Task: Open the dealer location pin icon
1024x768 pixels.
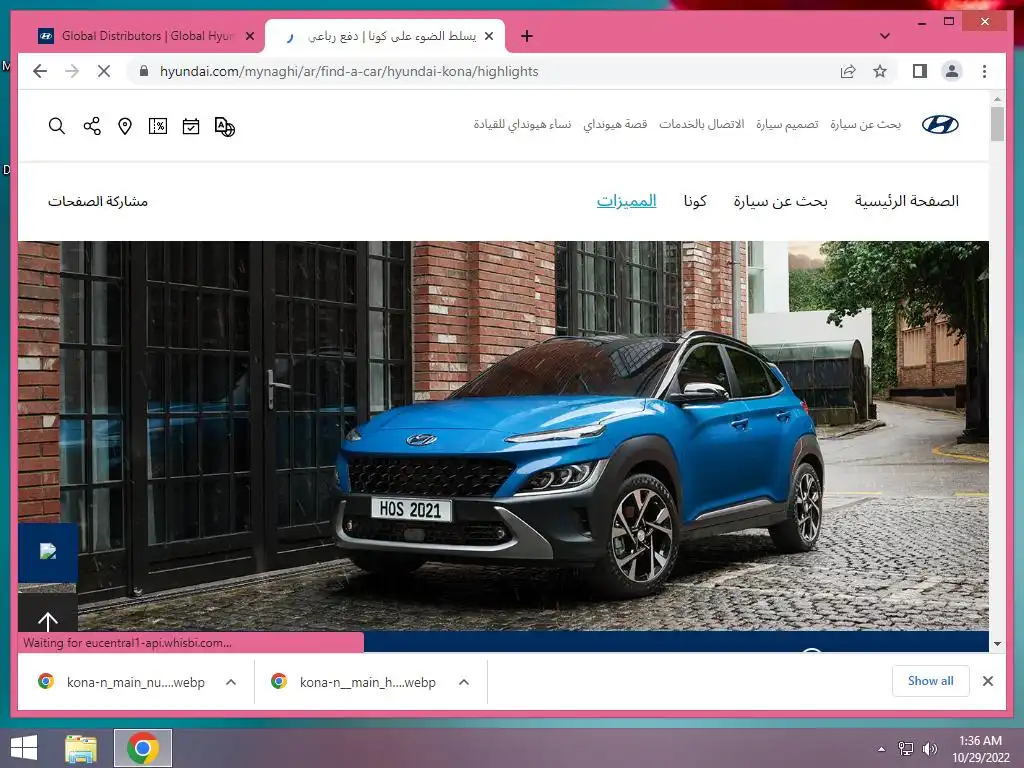Action: (x=125, y=125)
